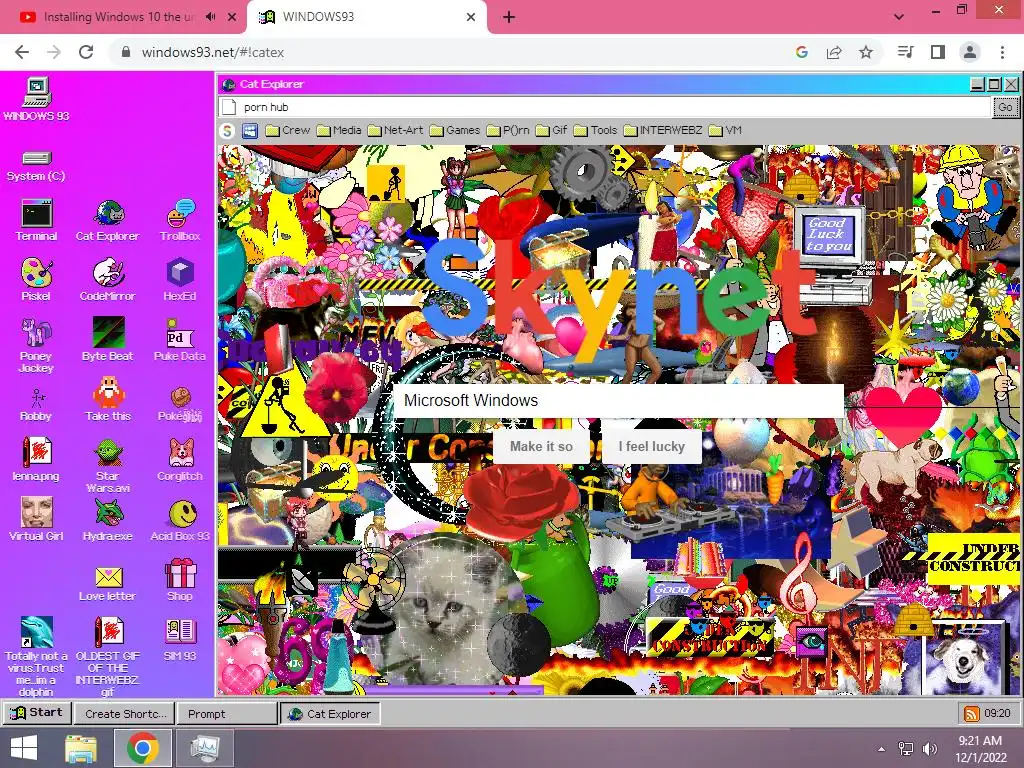Click the Go button in Cat Explorer
The height and width of the screenshot is (768, 1024).
pos(1005,107)
